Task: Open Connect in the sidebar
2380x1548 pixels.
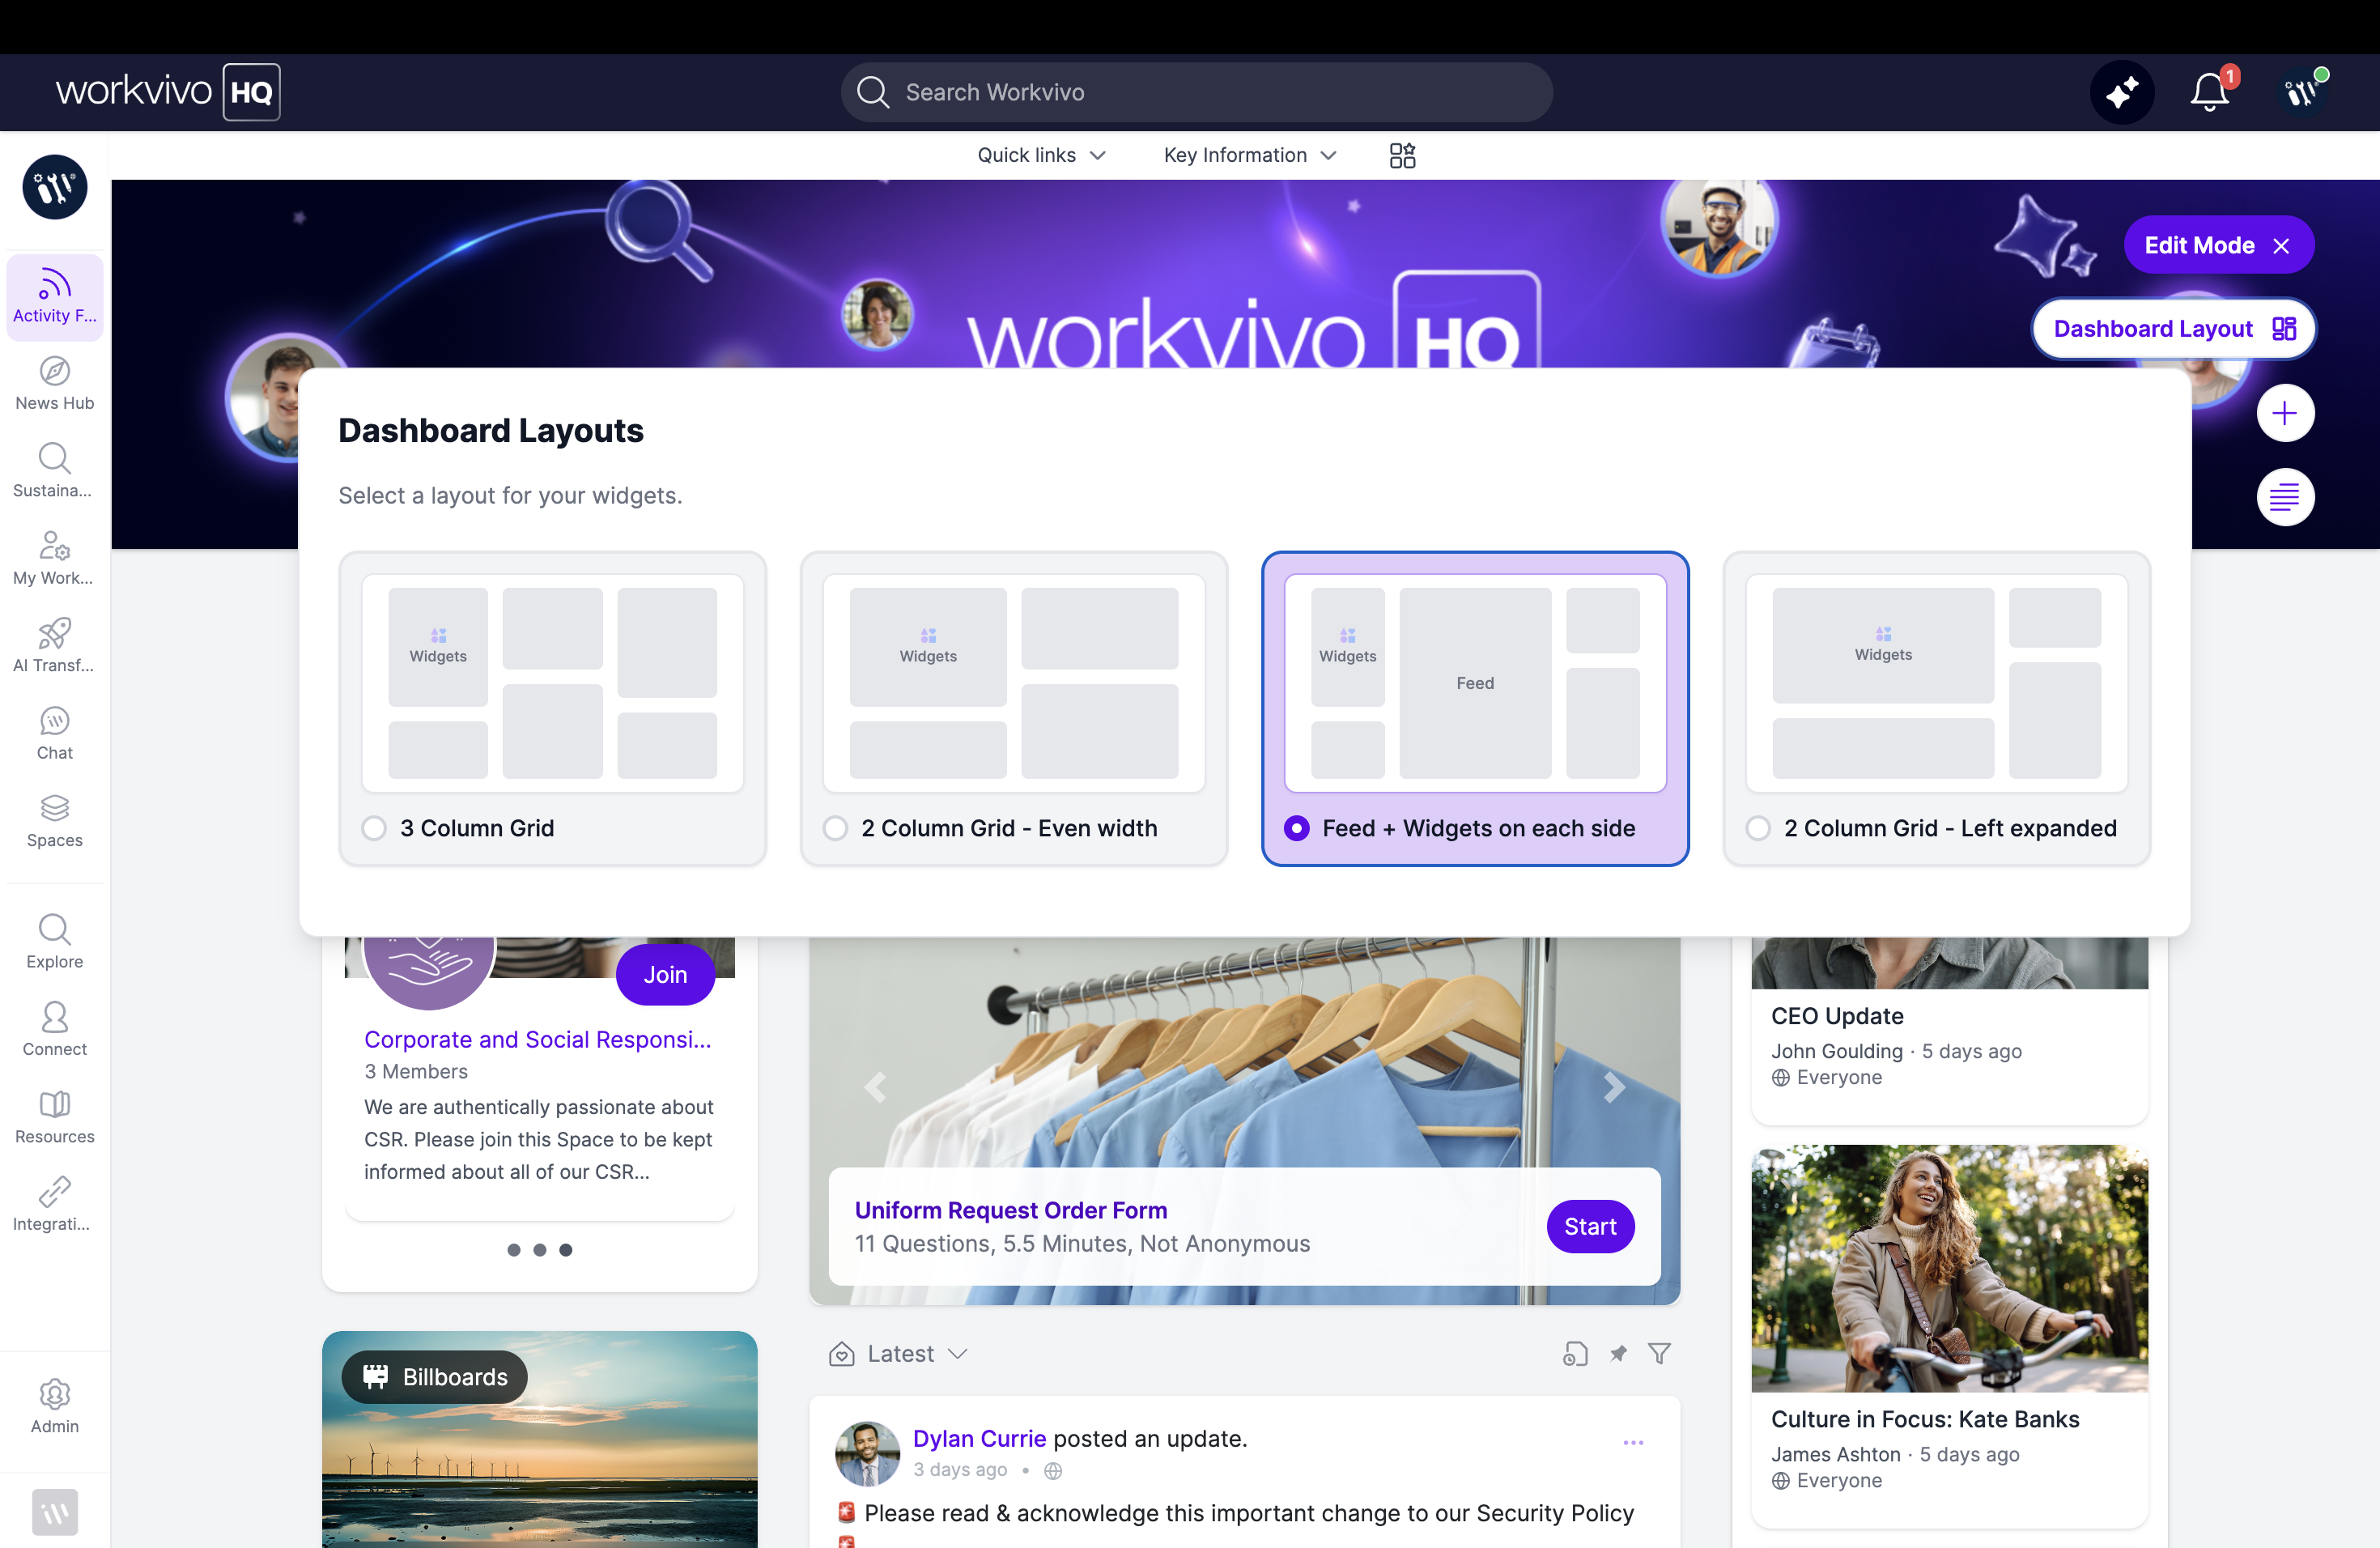Action: [x=55, y=1029]
